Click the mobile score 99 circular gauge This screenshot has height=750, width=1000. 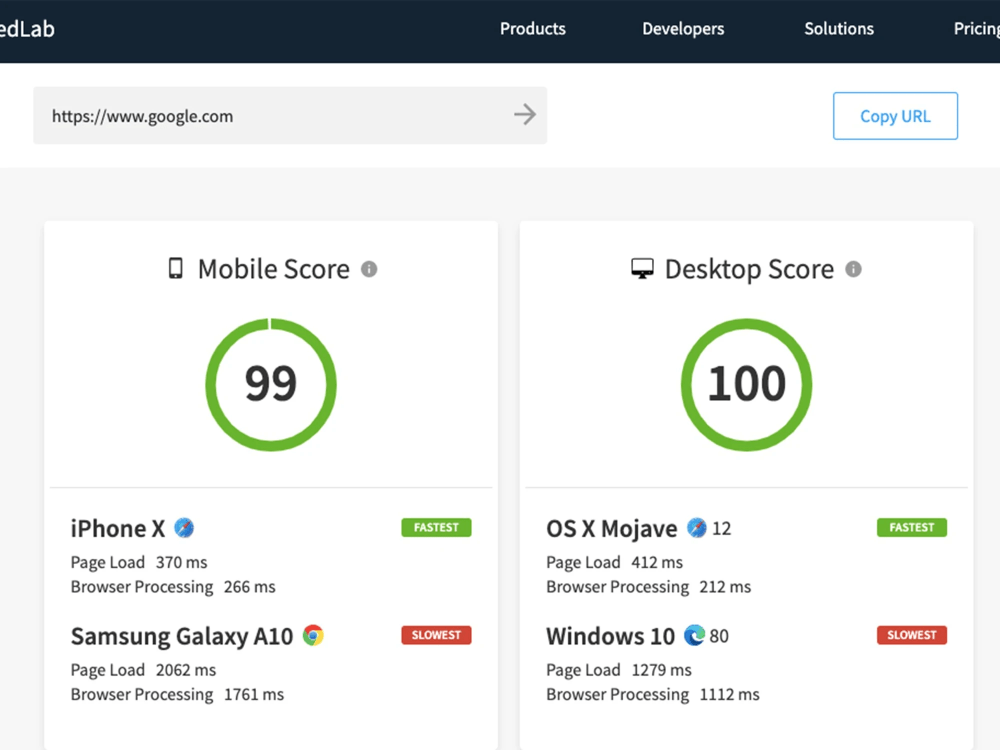pos(271,385)
